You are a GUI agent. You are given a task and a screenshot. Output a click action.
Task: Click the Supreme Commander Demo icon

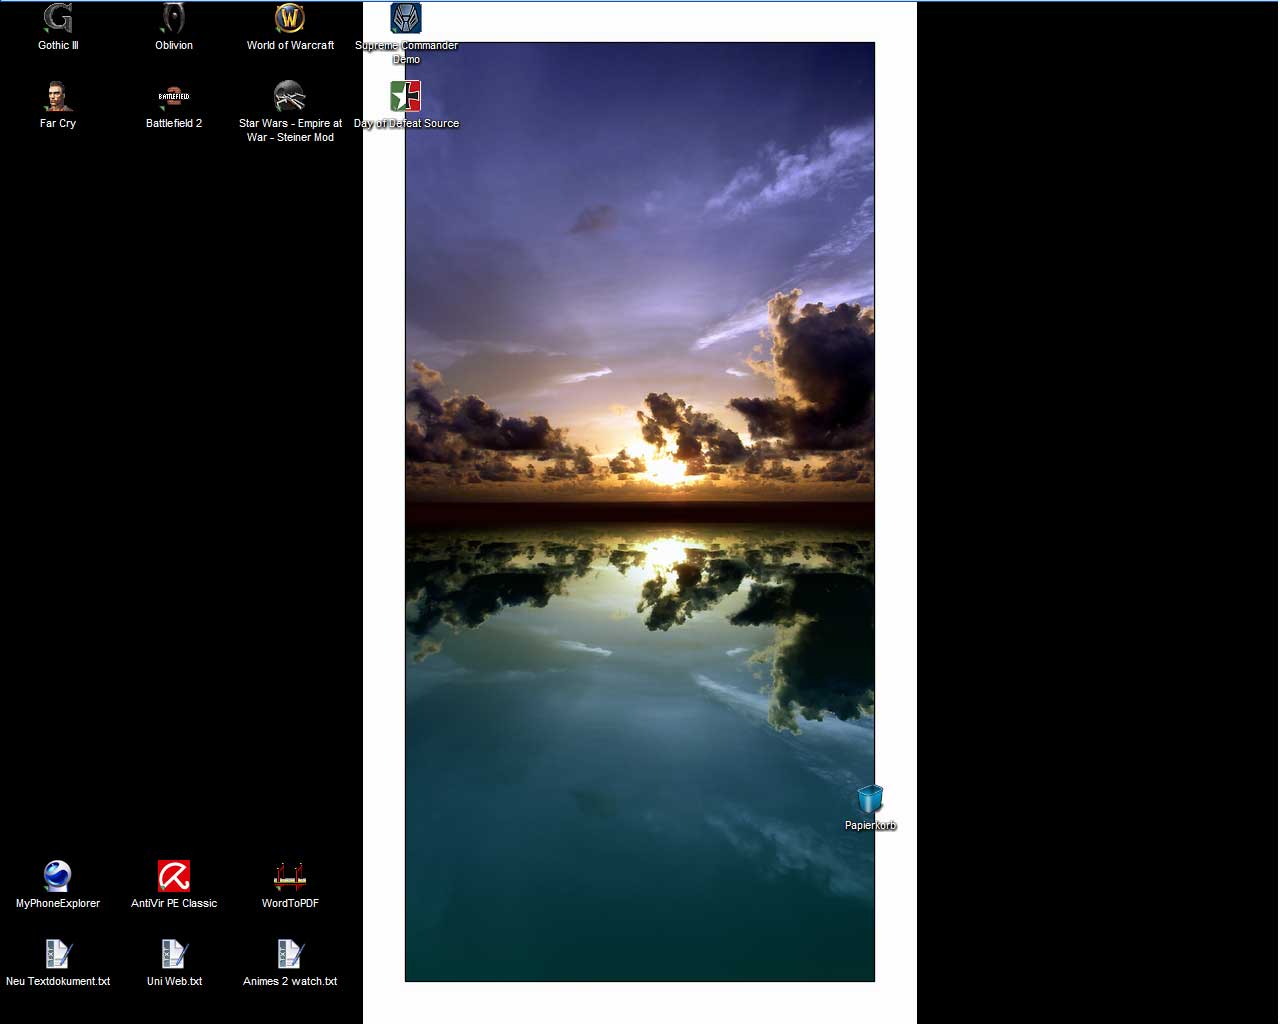pos(406,19)
